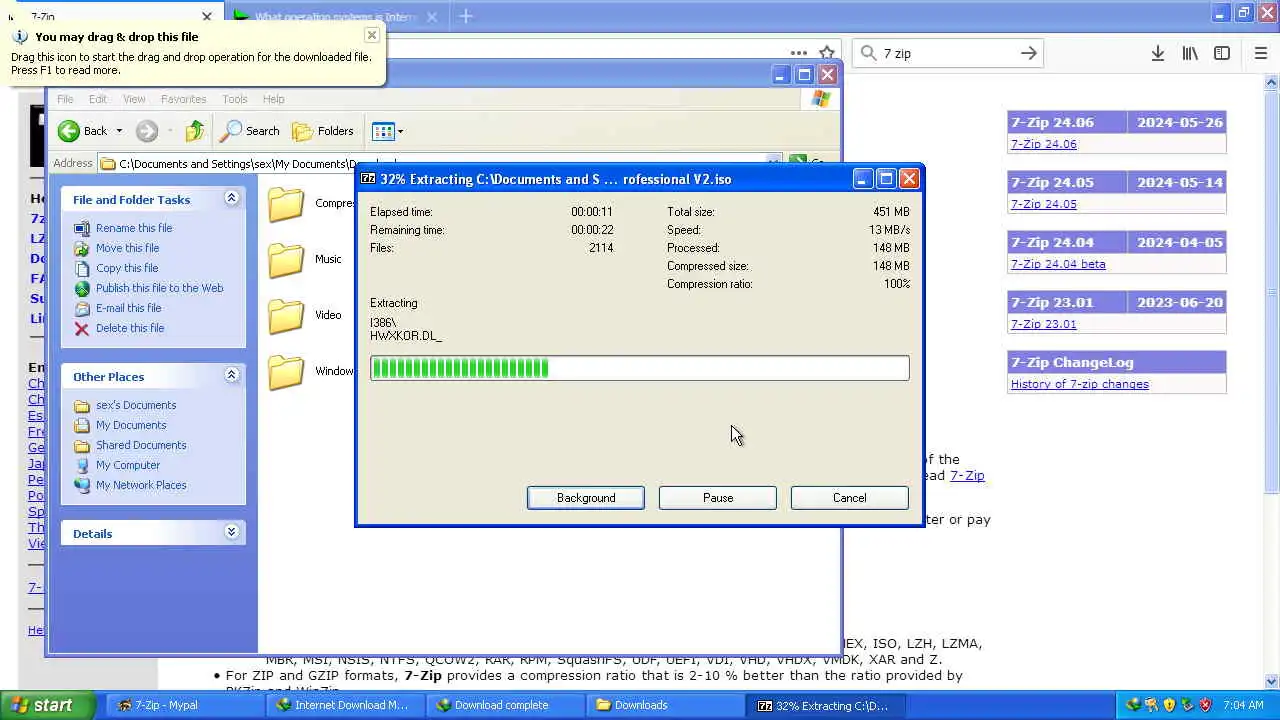Click the search go arrow in browser
Viewport: 1280px width, 720px height.
point(1028,54)
